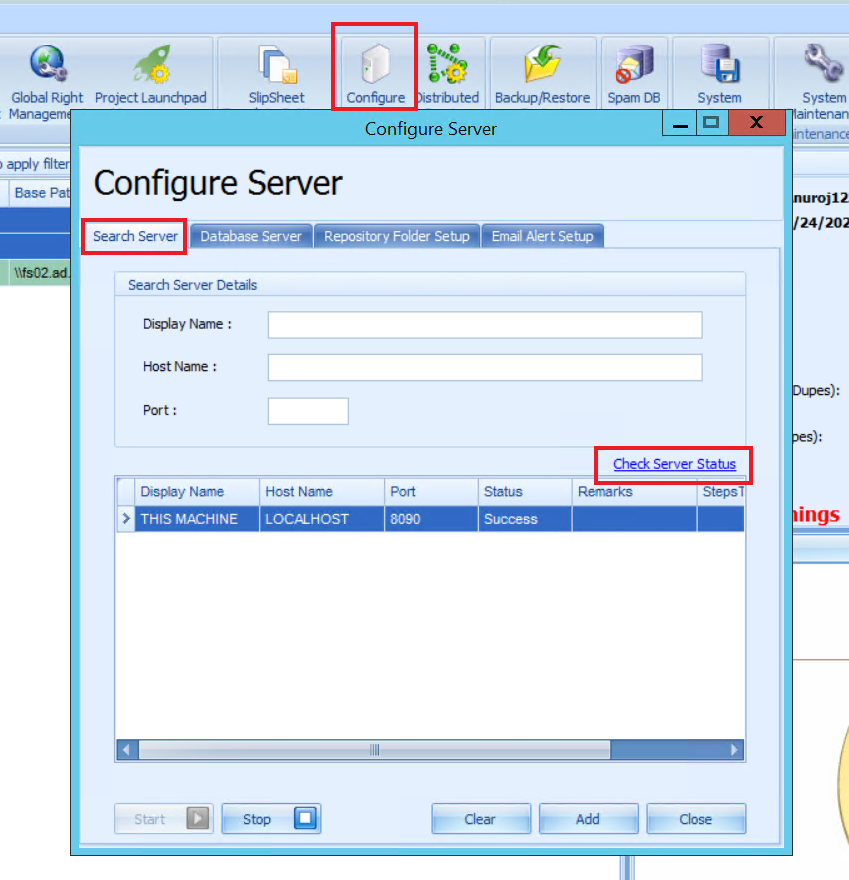Click the Close button in dialog
The width and height of the screenshot is (849, 880).
(696, 819)
